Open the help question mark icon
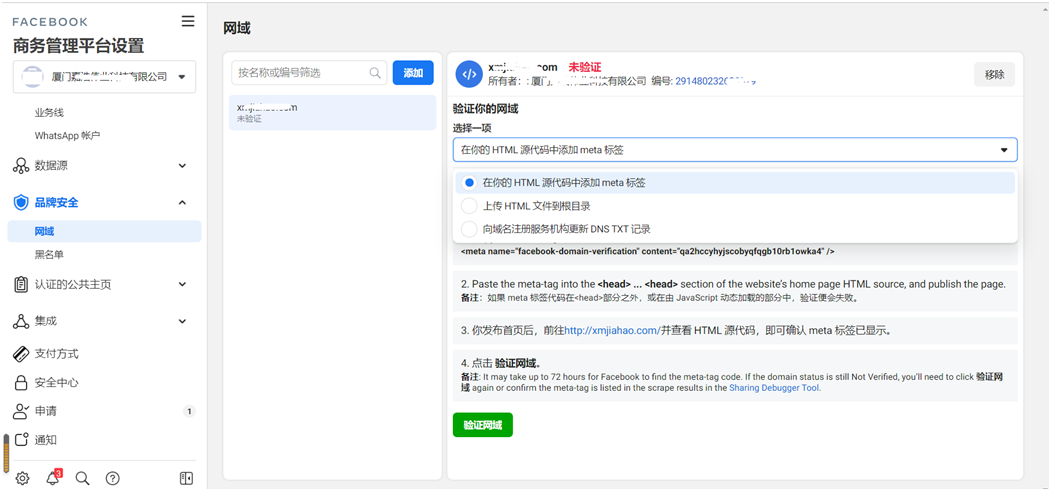The image size is (1051, 491). pos(113,478)
